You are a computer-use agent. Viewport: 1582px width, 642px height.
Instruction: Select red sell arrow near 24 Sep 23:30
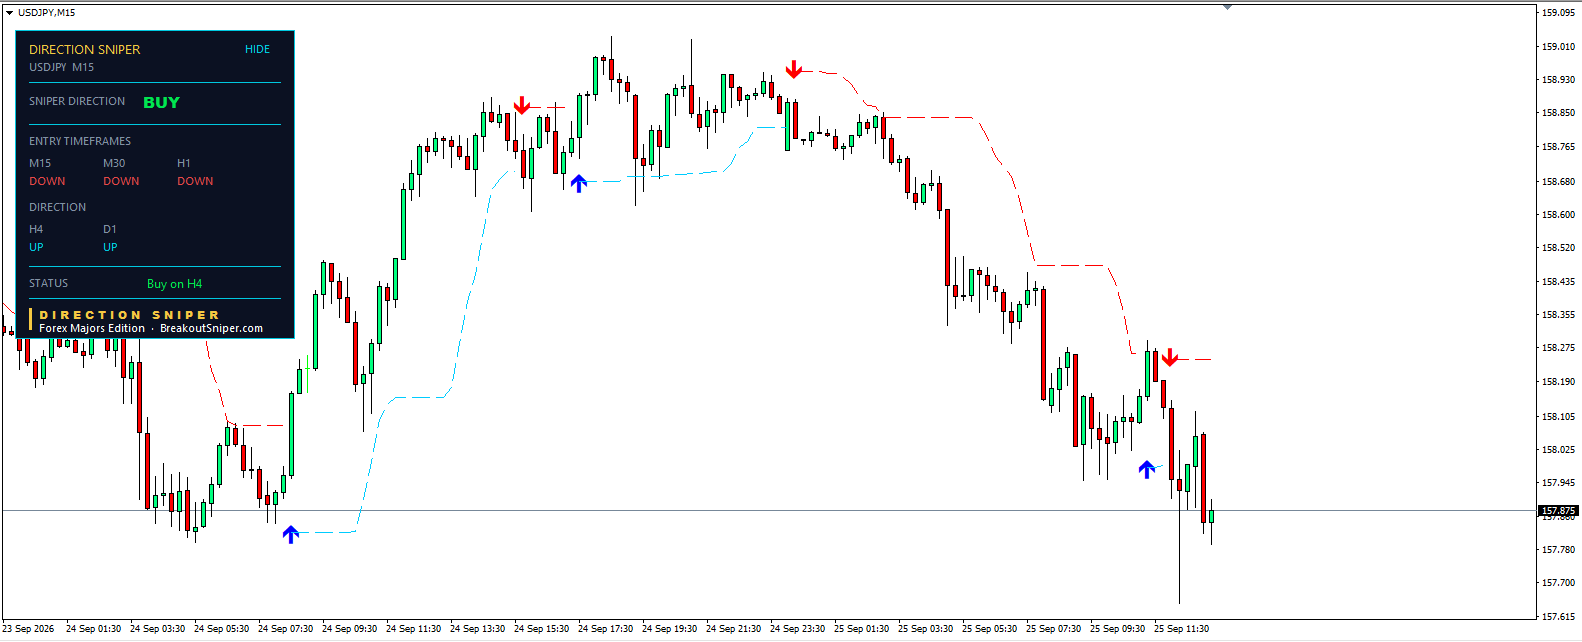click(x=794, y=69)
